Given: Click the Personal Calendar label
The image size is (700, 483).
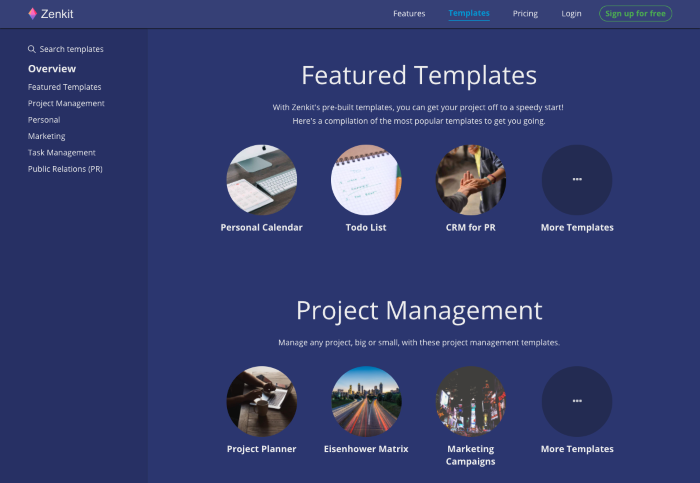Looking at the screenshot, I should pyautogui.click(x=262, y=228).
